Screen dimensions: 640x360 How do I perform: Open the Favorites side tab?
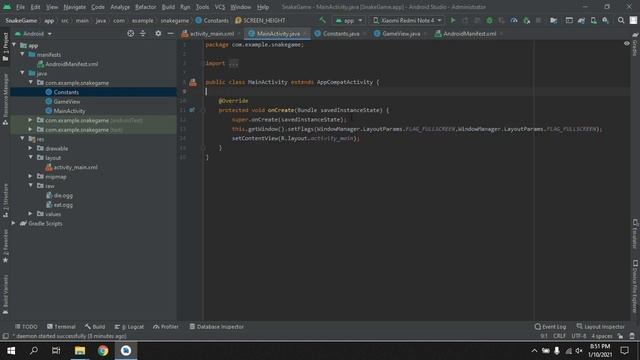5,246
